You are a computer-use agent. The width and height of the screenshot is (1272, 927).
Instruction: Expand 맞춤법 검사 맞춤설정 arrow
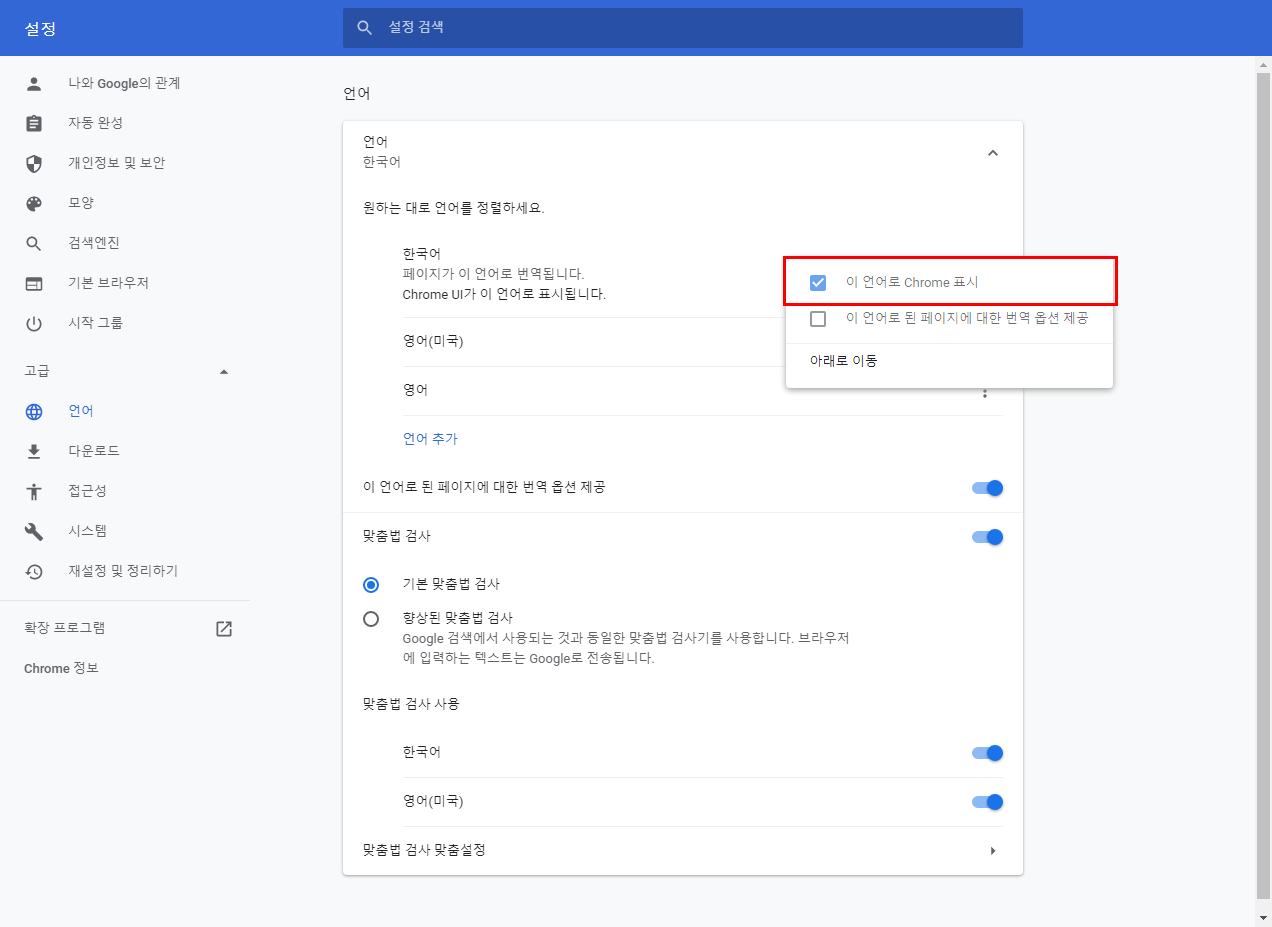coord(992,851)
